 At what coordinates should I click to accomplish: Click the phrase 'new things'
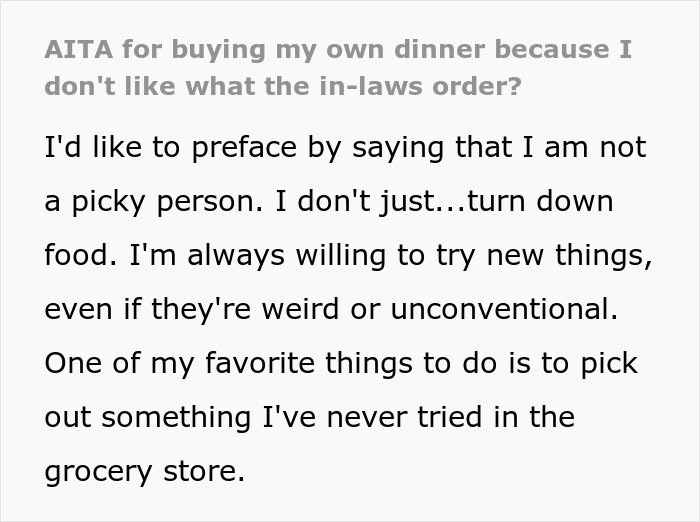point(577,255)
